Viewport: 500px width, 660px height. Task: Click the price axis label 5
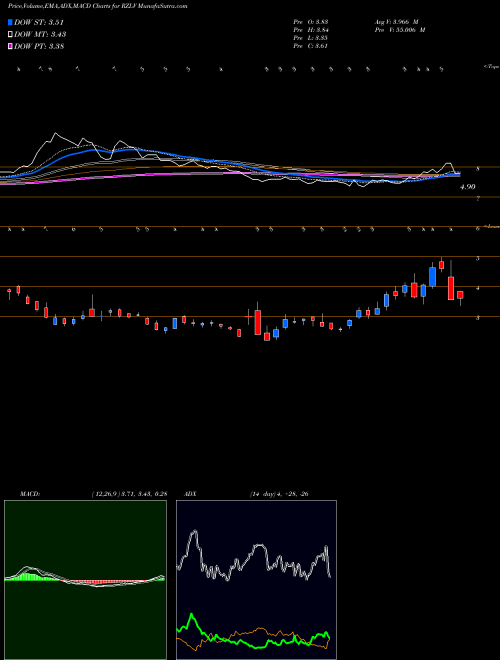(x=477, y=258)
